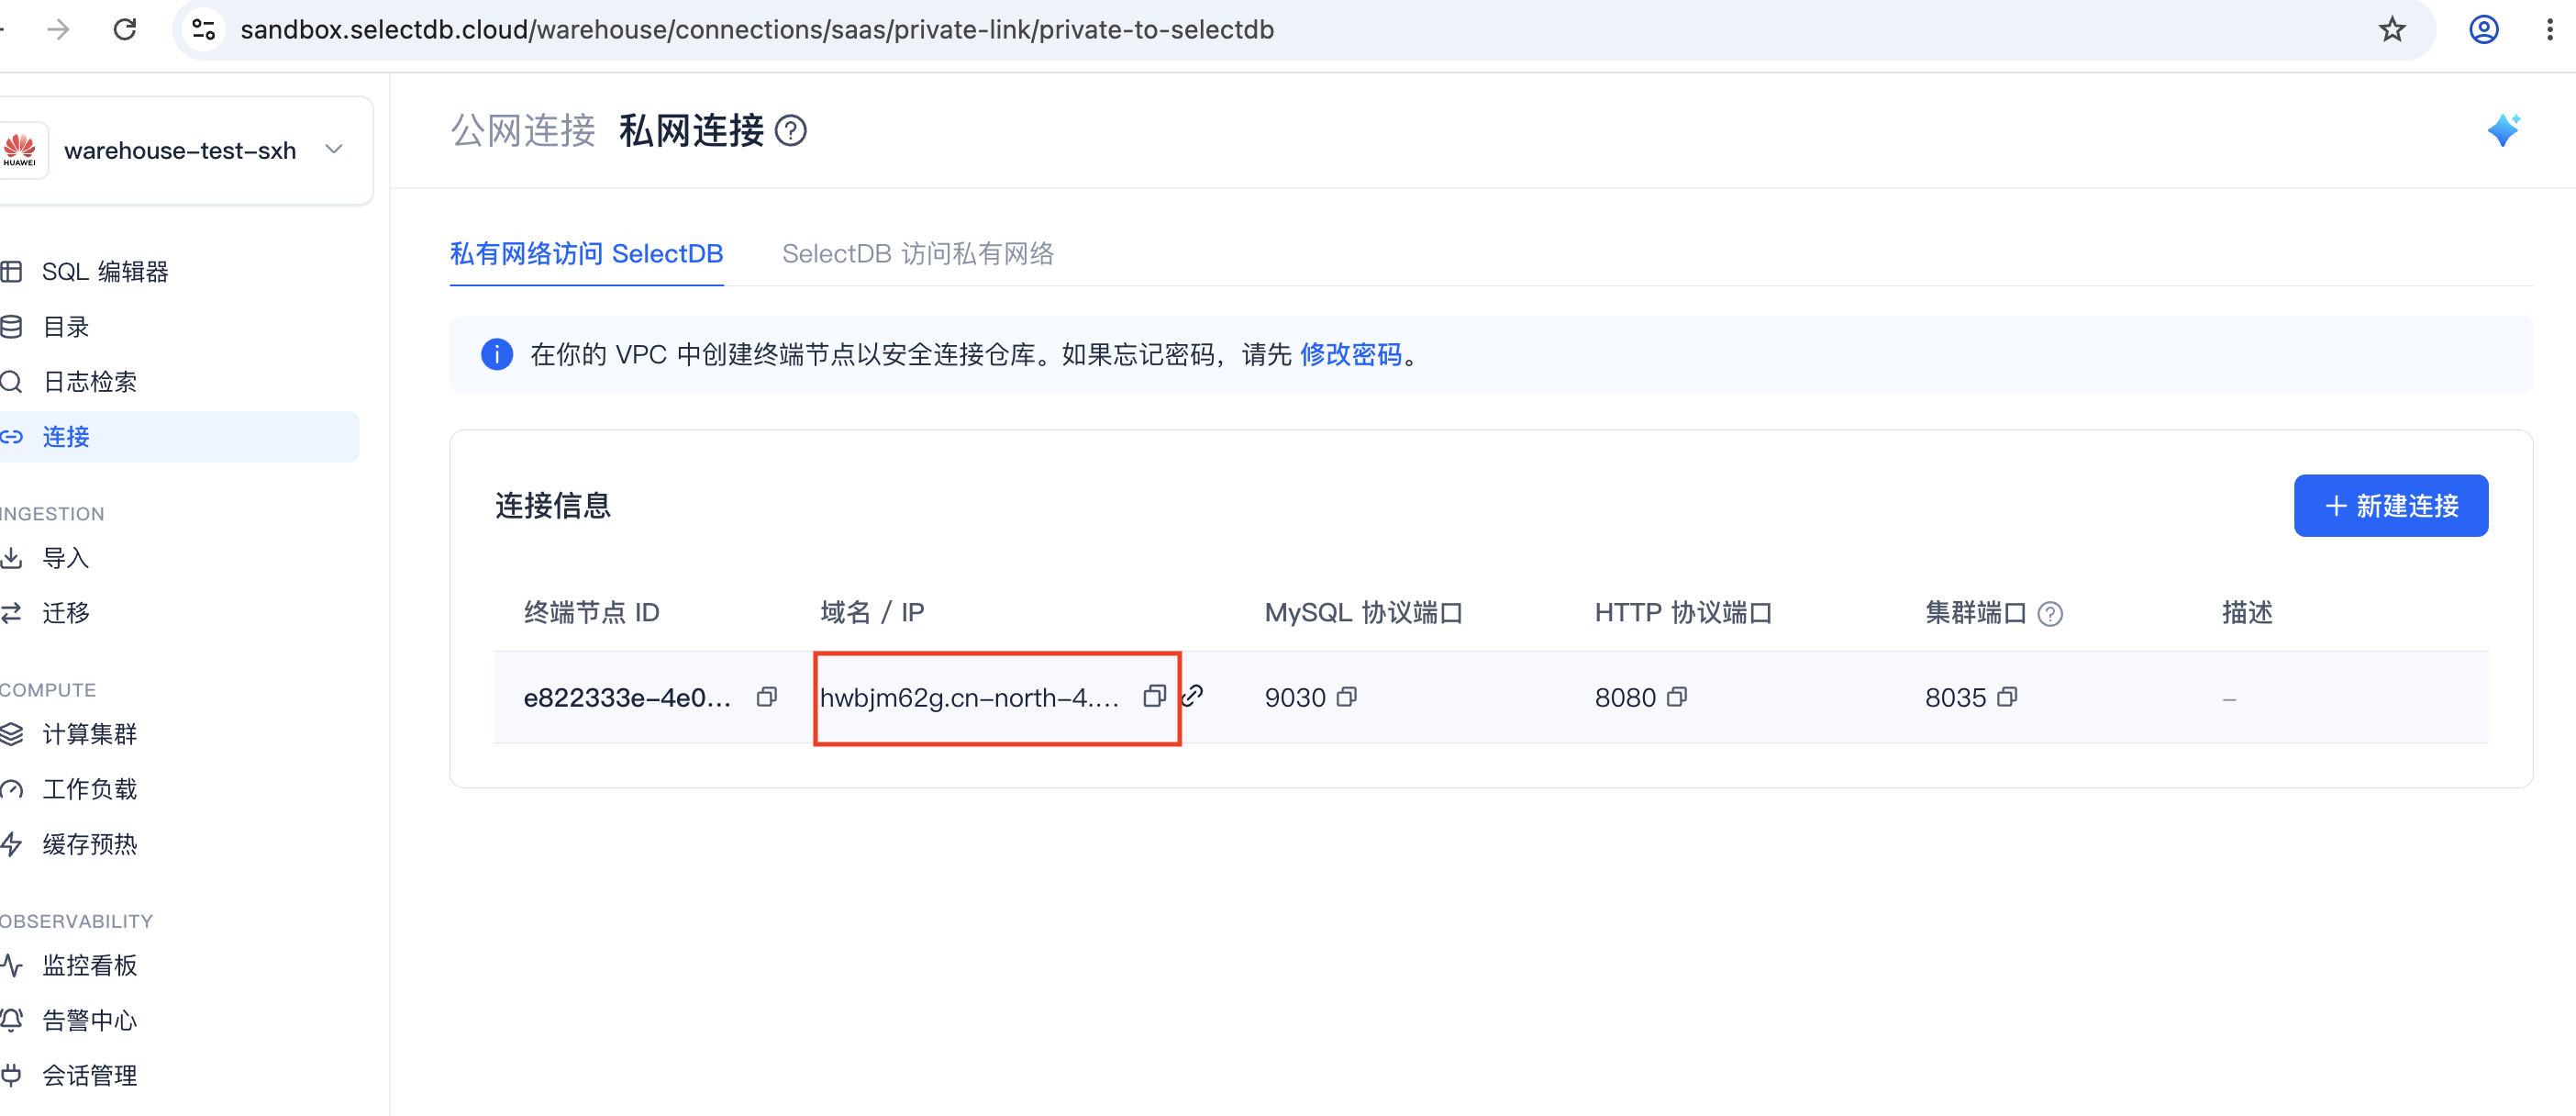Screen dimensions: 2576x1116
Task: Open 告警中心 under Observability
Action: (x=89, y=1020)
